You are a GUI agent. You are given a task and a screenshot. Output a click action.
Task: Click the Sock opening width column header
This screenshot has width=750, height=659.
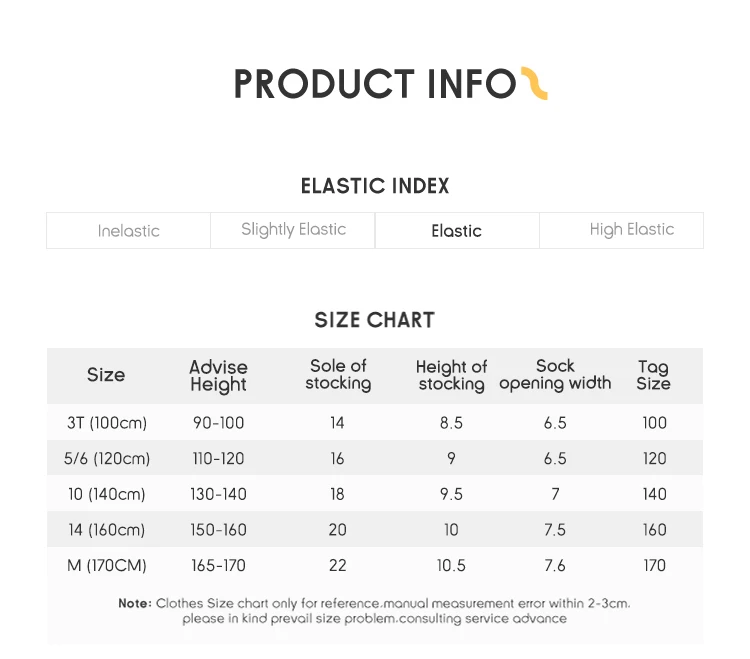coord(555,375)
